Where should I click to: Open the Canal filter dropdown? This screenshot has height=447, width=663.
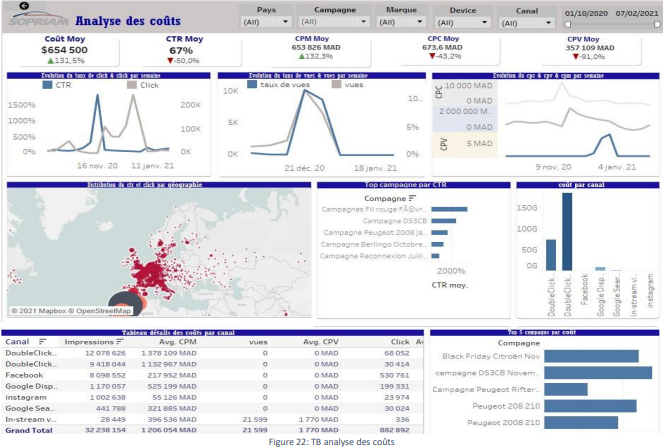tap(526, 23)
